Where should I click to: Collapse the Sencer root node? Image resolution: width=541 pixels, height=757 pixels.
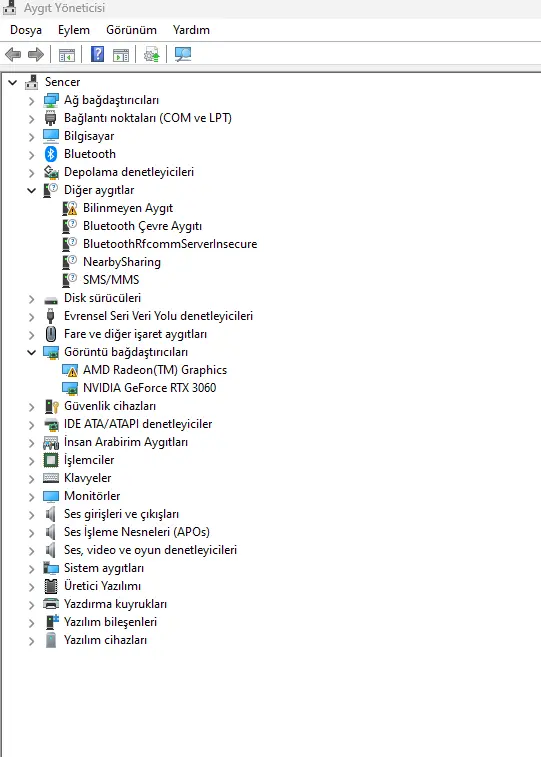[x=13, y=83]
